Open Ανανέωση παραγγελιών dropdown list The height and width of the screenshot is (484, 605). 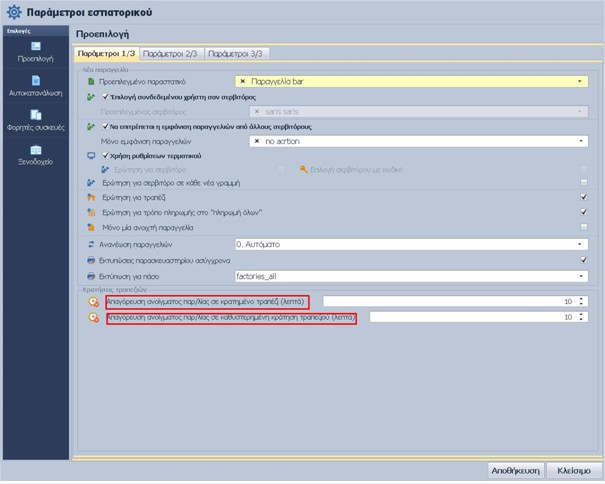(x=581, y=244)
